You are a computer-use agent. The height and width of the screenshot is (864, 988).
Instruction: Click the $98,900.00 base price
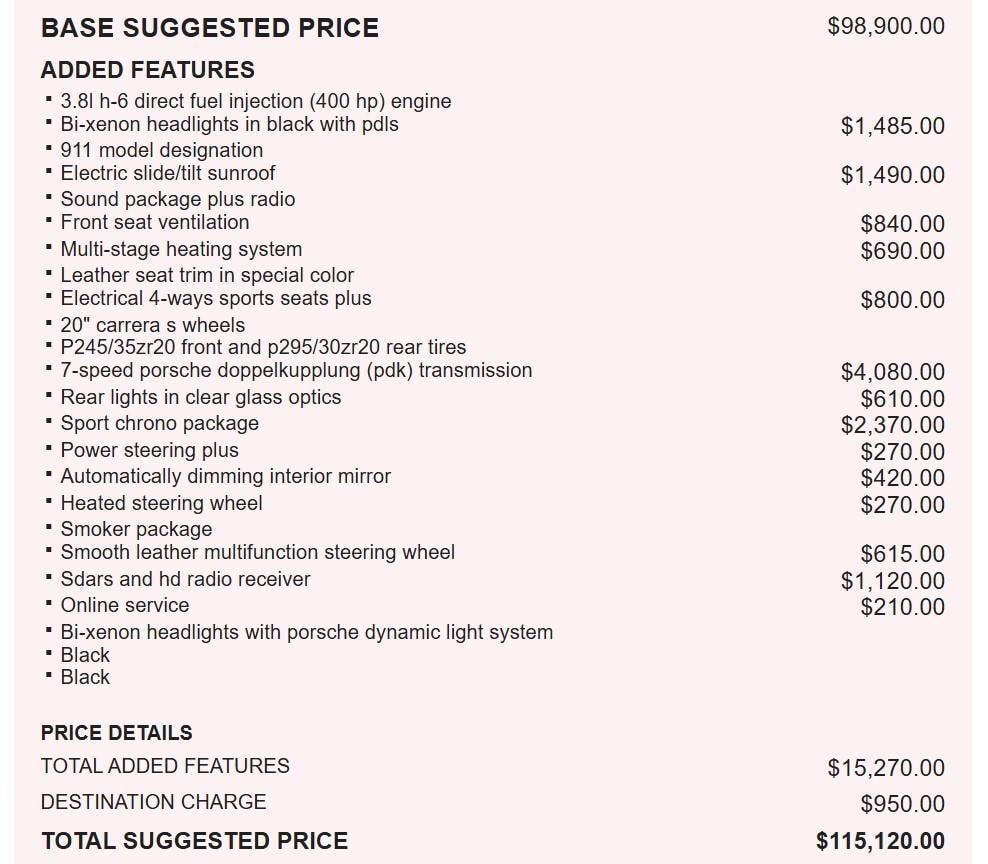click(x=885, y=26)
